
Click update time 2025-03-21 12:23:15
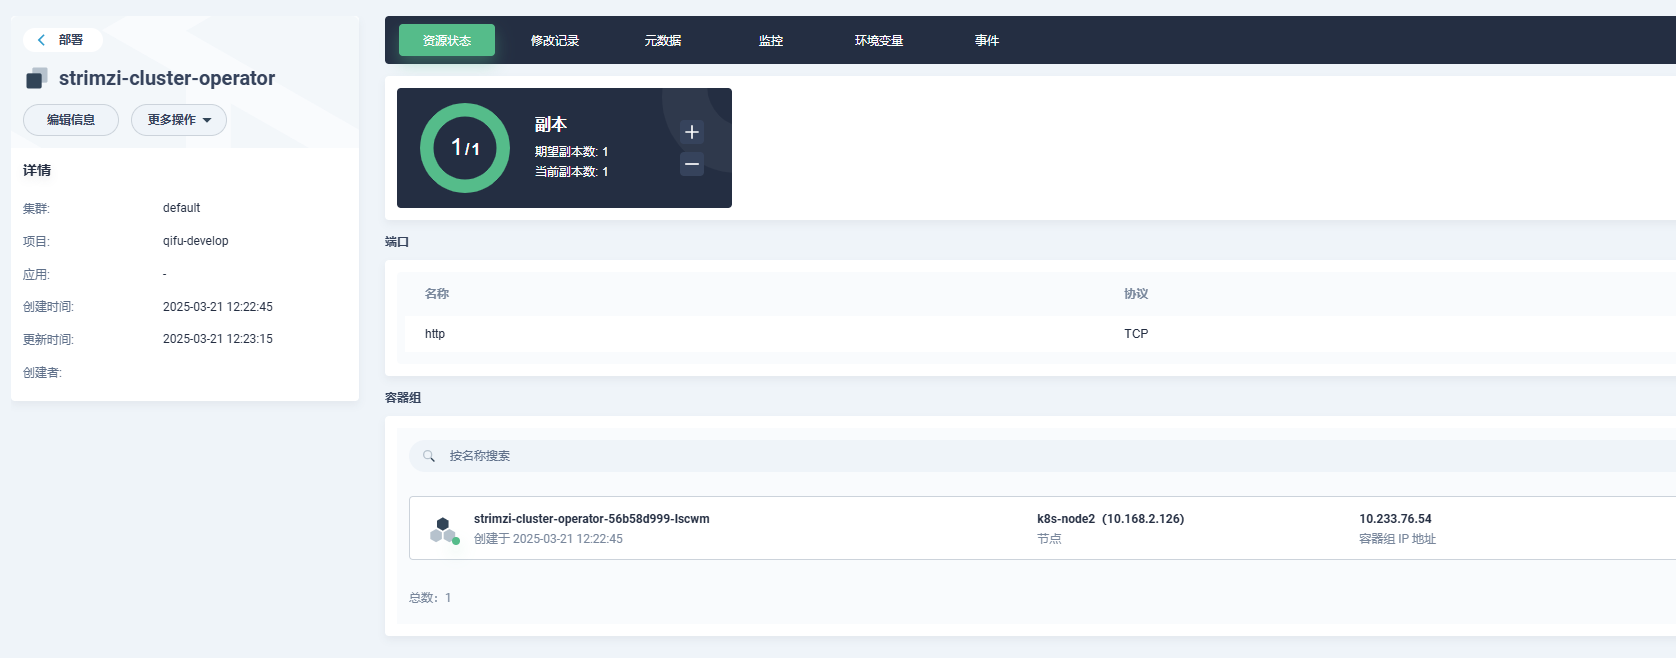pos(218,339)
